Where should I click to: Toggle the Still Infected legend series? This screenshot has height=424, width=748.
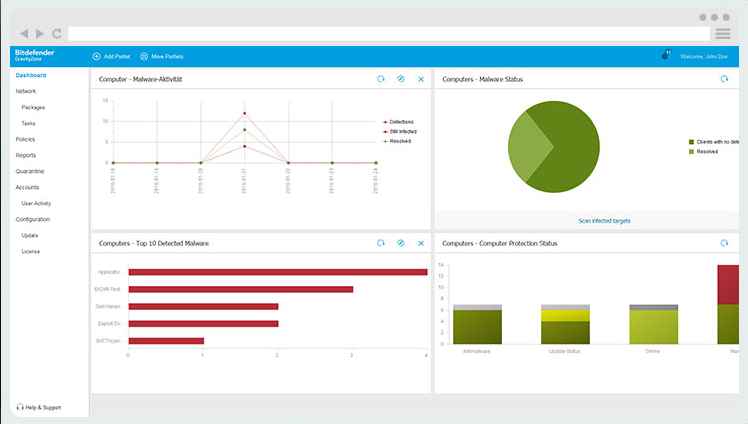[400, 132]
